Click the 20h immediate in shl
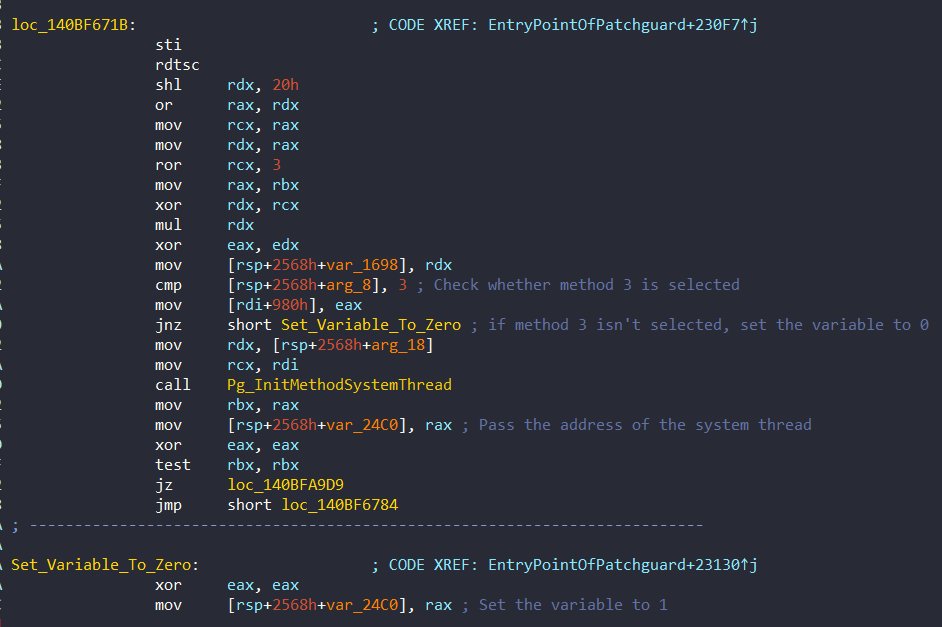The height and width of the screenshot is (627, 942). click(x=285, y=85)
